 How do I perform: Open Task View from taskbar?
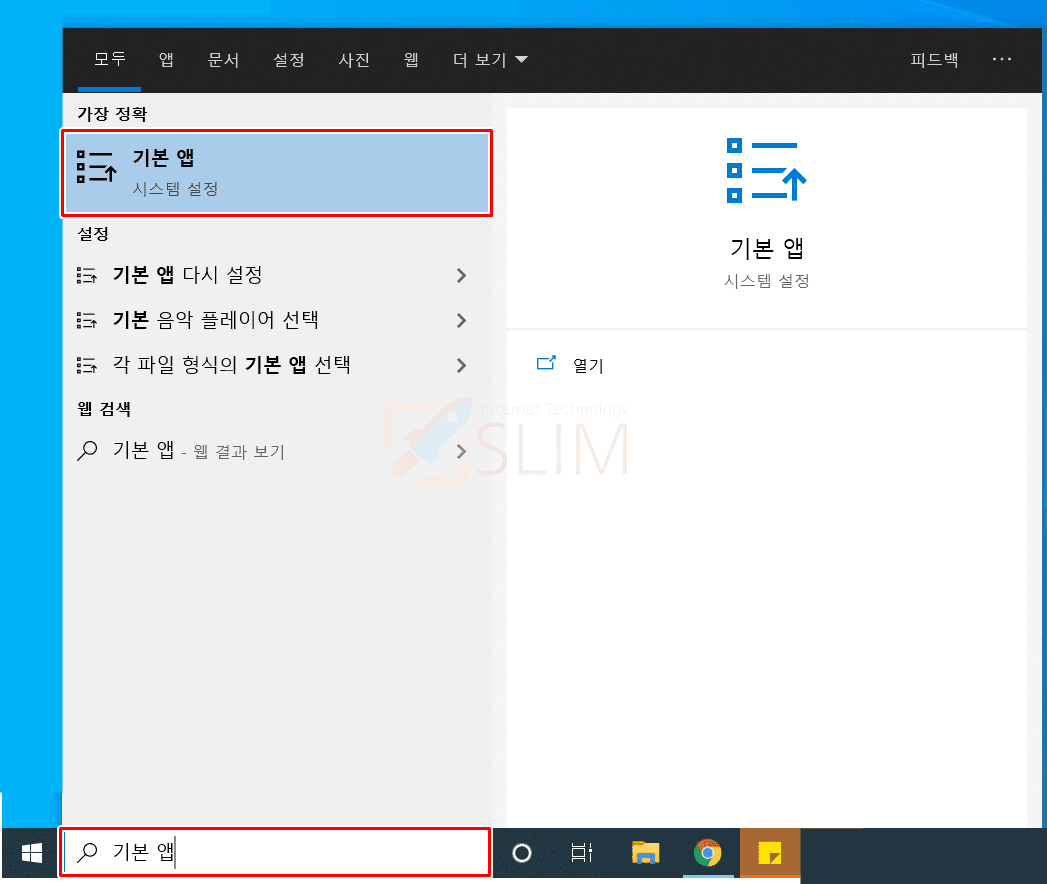582,853
